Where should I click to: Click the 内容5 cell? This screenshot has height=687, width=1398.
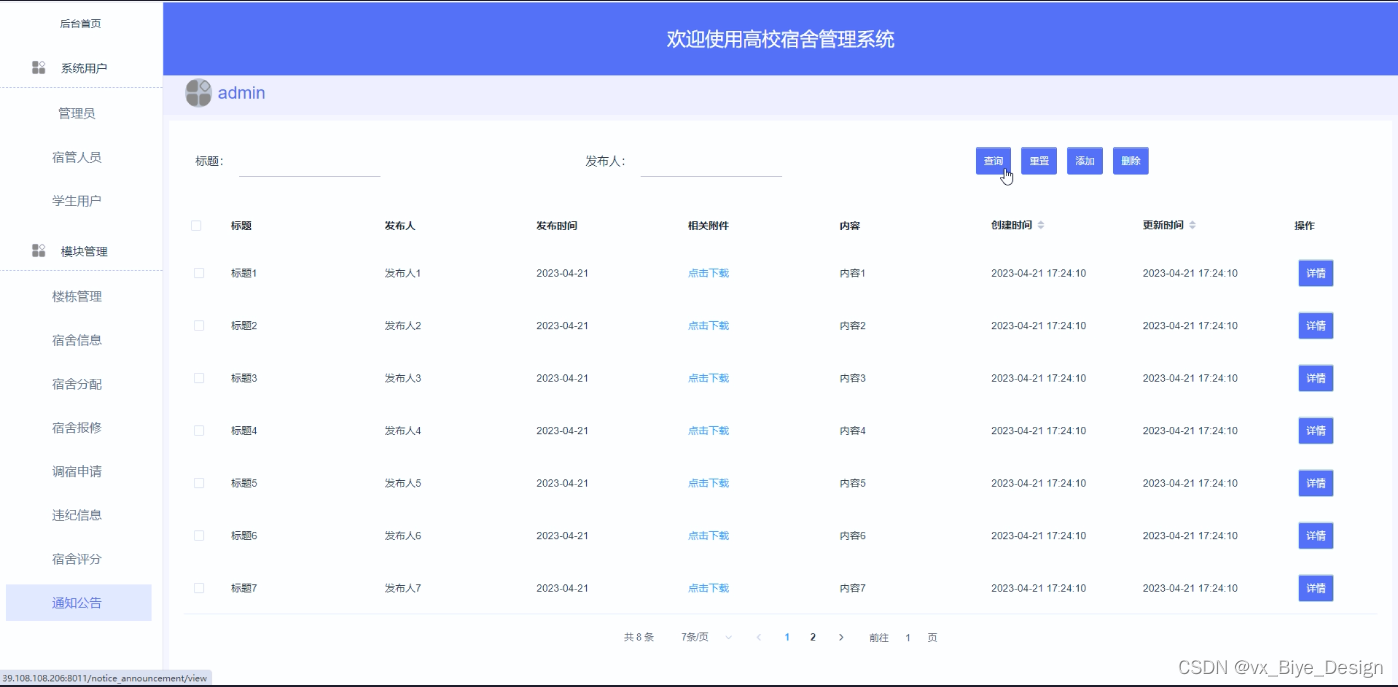coord(852,483)
